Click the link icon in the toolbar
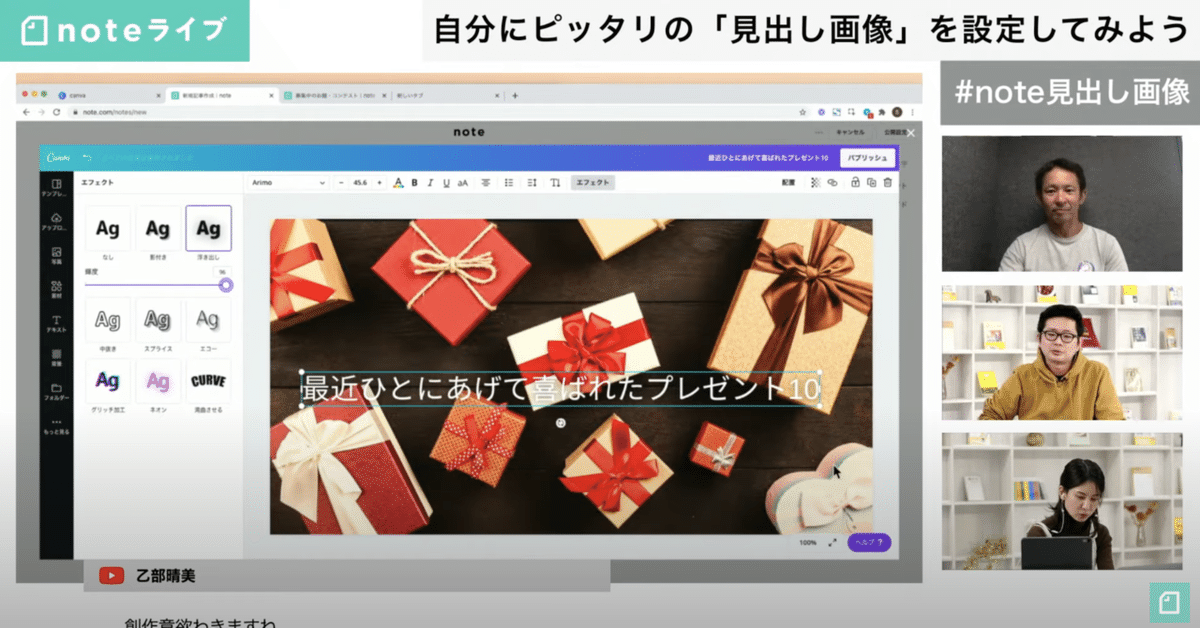This screenshot has height=628, width=1200. coord(832,183)
